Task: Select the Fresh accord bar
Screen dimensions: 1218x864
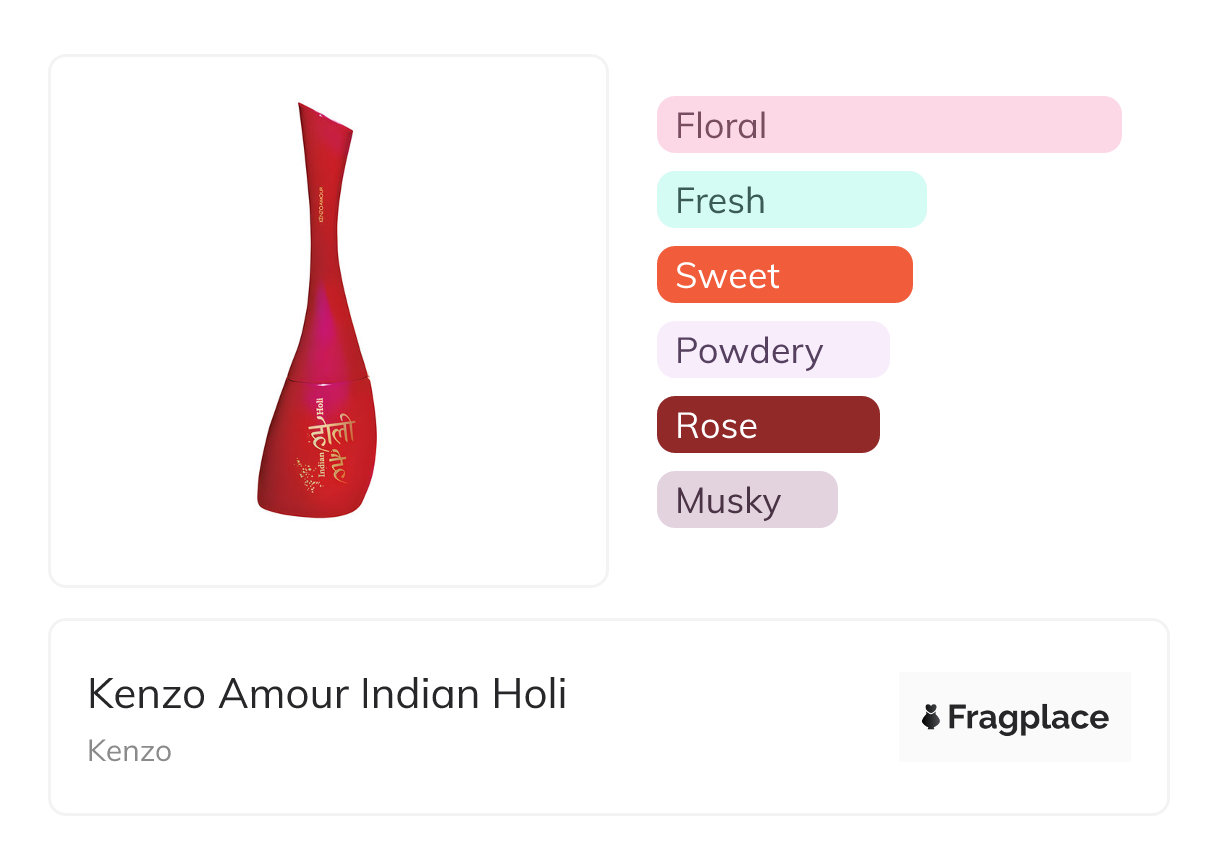Action: [792, 200]
